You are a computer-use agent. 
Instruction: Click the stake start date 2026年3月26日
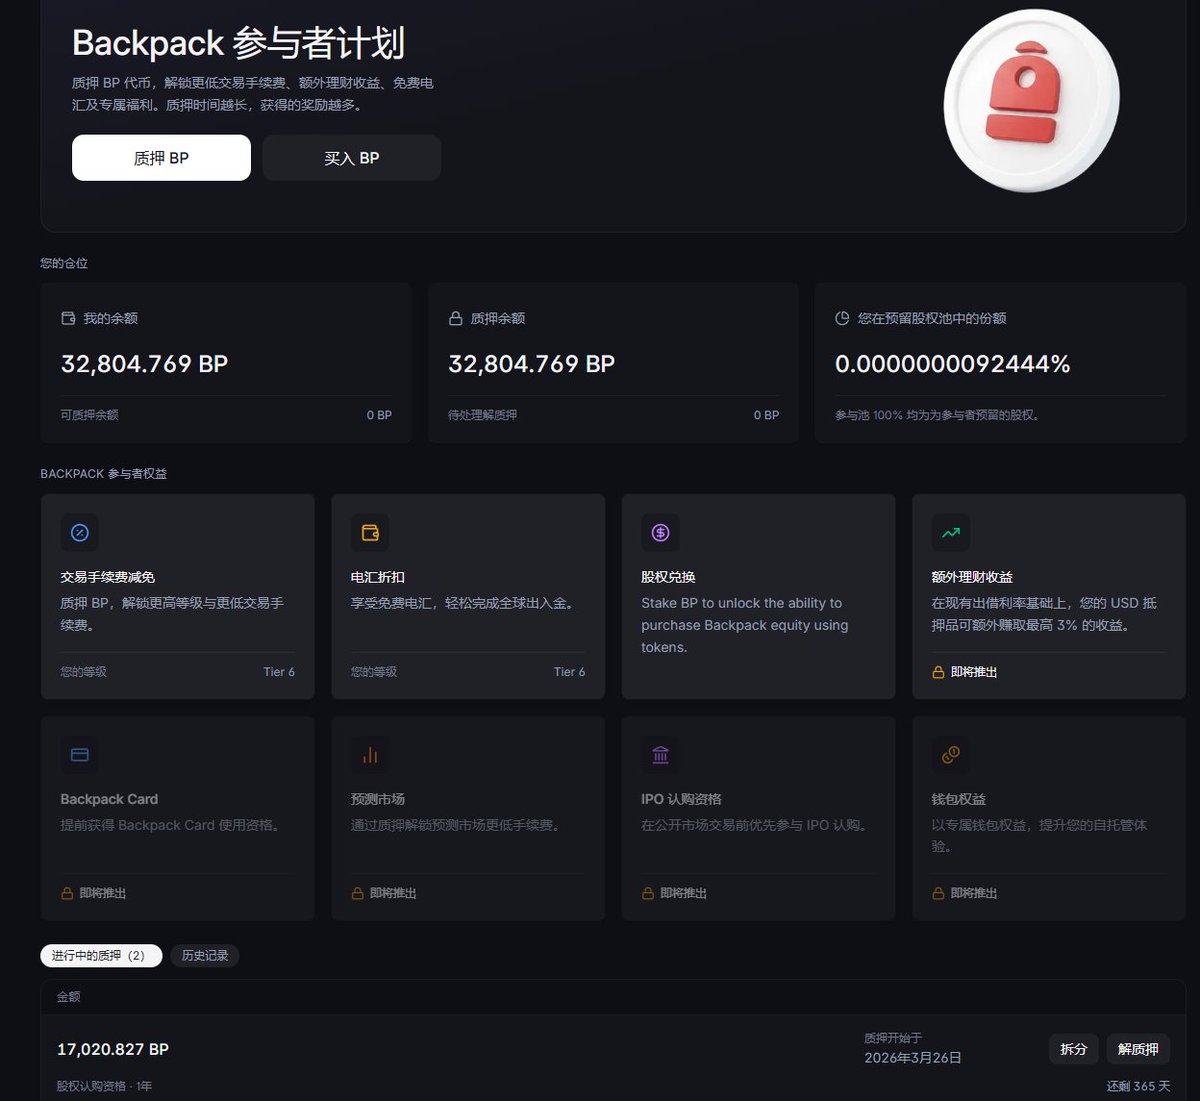(913, 1058)
